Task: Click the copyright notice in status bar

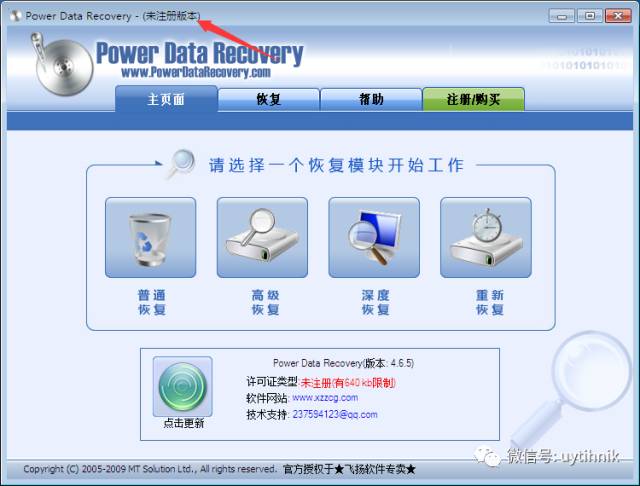Action: coord(150,469)
